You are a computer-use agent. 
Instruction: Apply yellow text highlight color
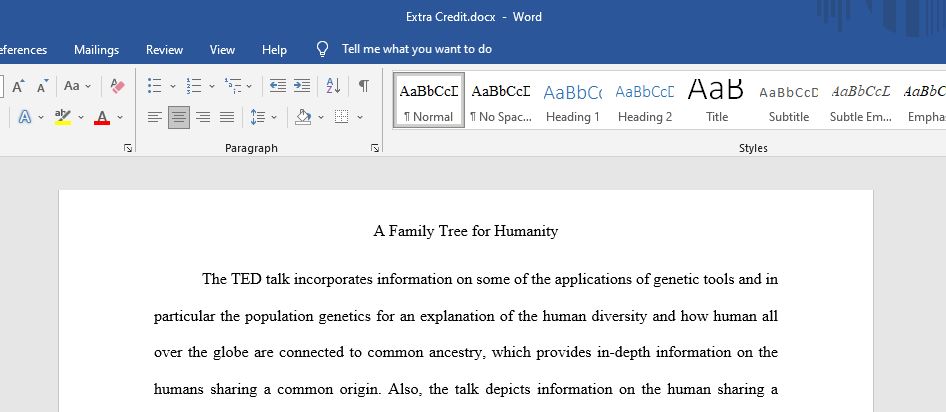pos(63,116)
